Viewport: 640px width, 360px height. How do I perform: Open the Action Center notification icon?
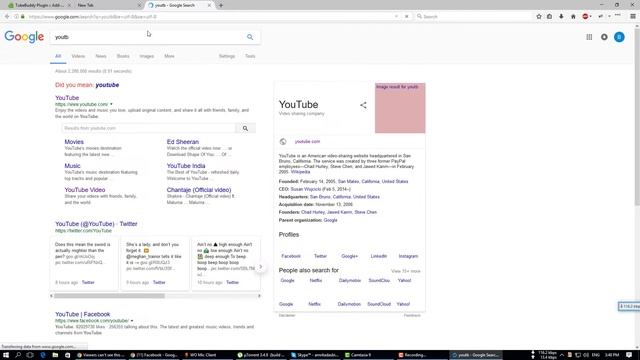point(629,355)
